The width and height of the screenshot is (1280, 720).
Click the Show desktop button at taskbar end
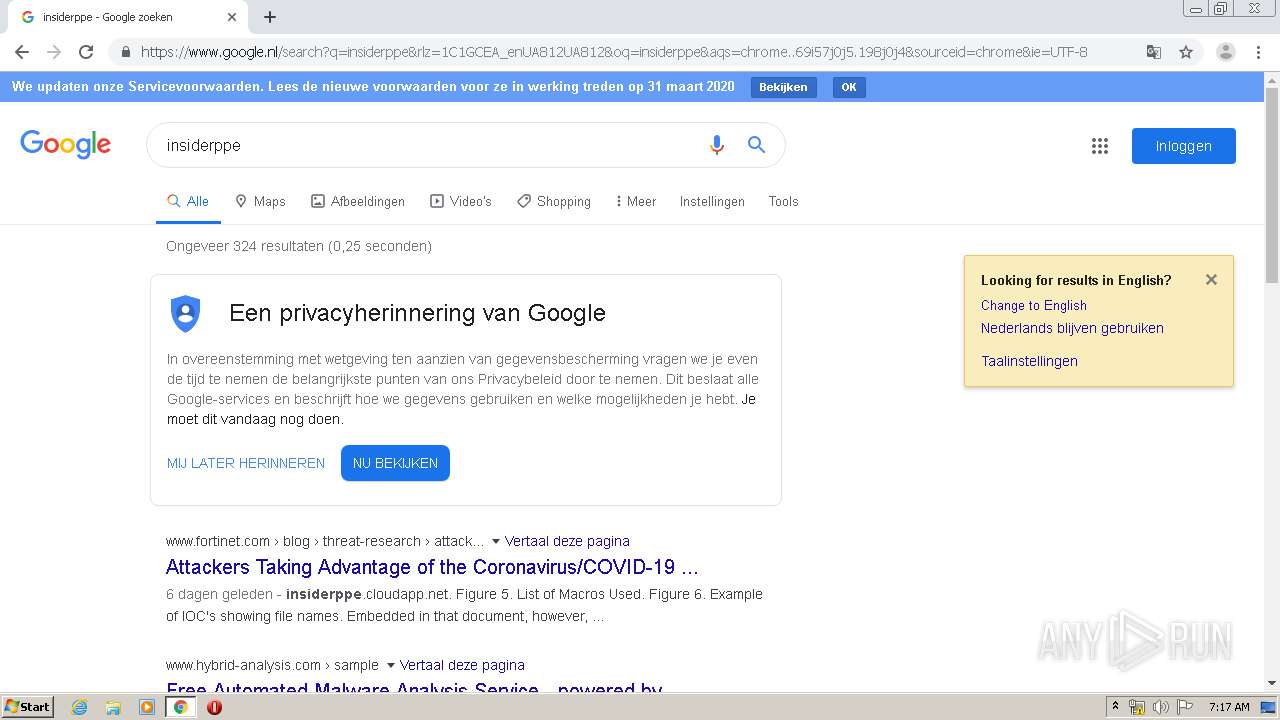(x=1268, y=707)
